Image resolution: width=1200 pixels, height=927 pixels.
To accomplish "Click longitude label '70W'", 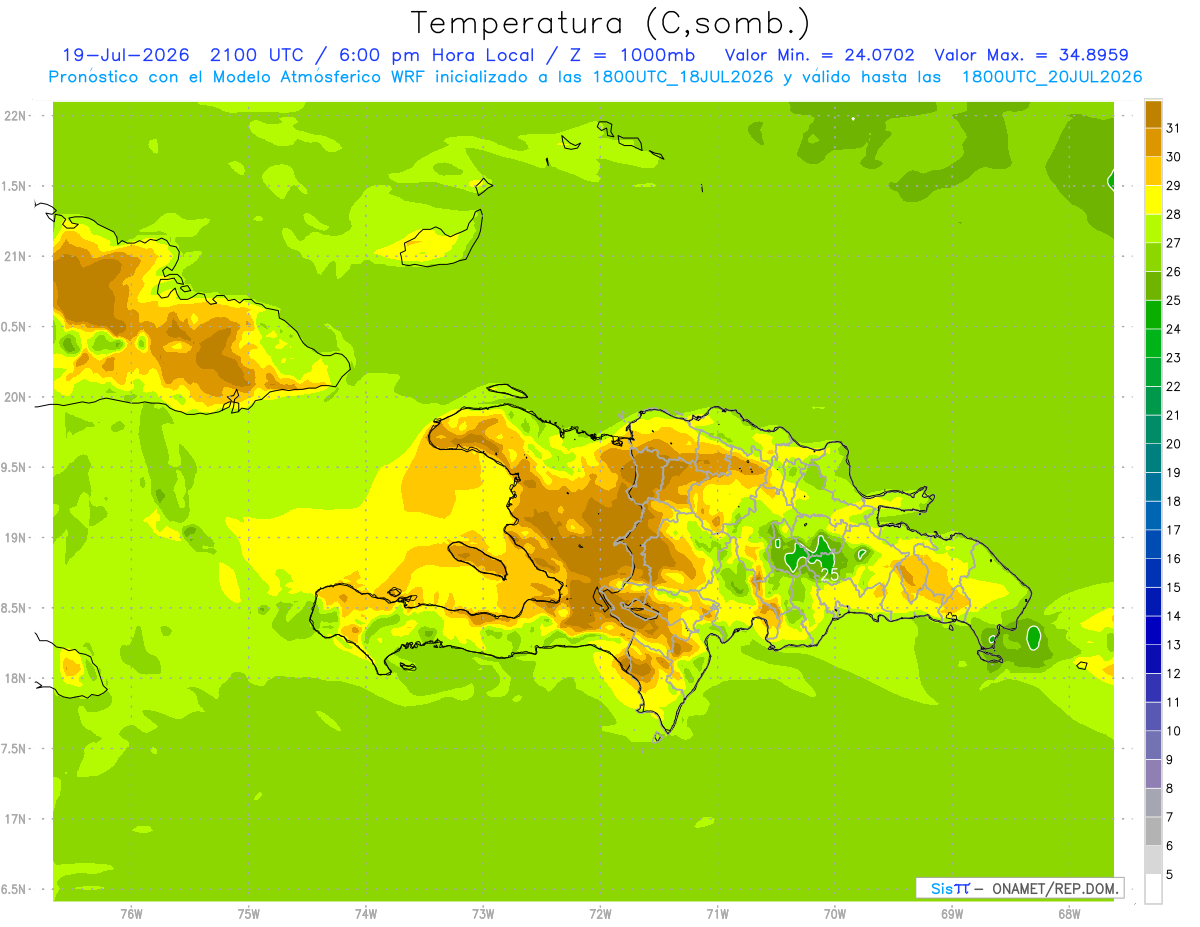I will tap(835, 913).
